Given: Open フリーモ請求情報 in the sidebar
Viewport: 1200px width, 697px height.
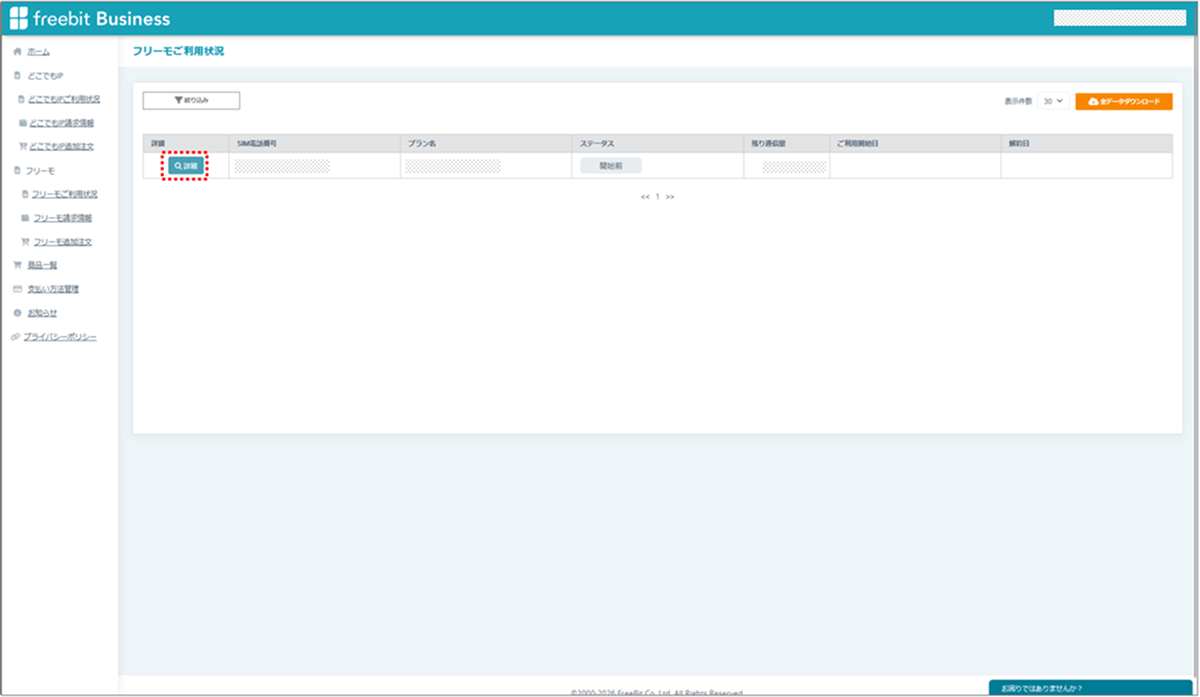Looking at the screenshot, I should click(x=63, y=218).
